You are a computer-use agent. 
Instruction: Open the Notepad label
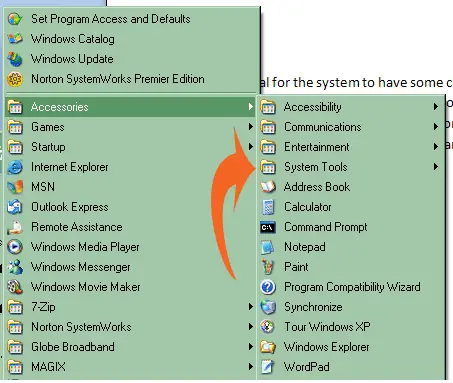(x=305, y=247)
